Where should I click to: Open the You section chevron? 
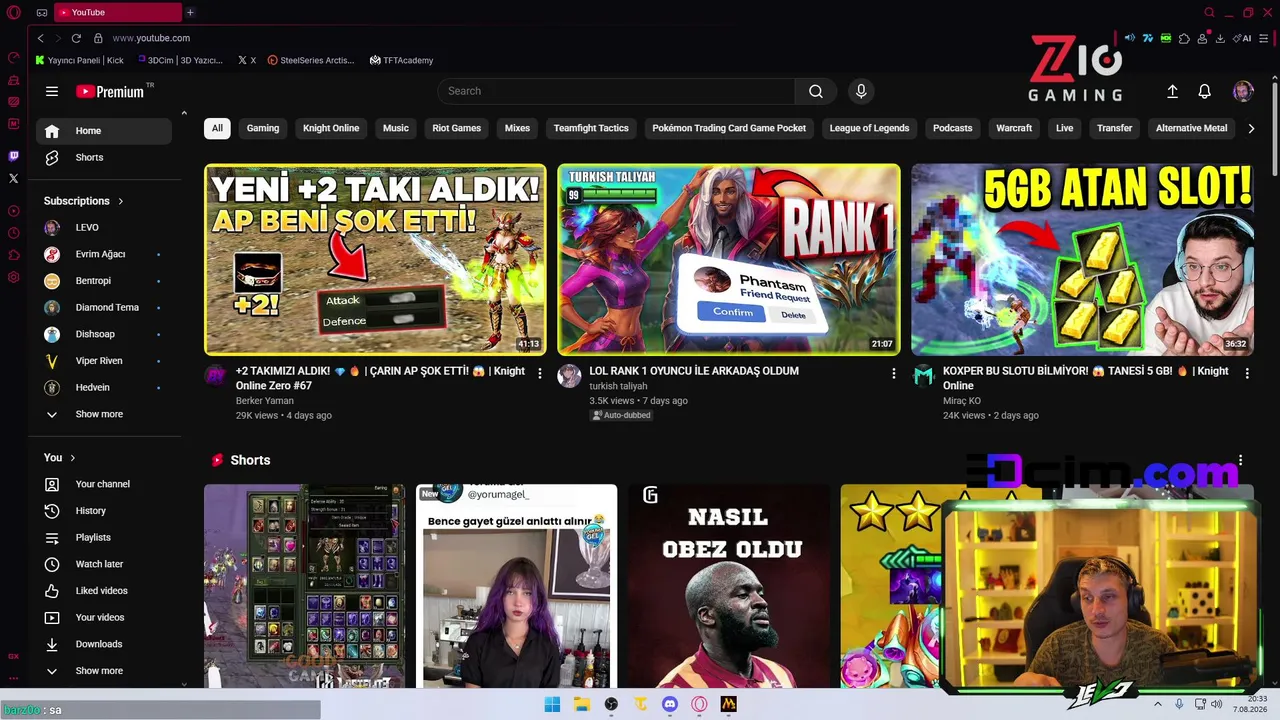coord(72,458)
